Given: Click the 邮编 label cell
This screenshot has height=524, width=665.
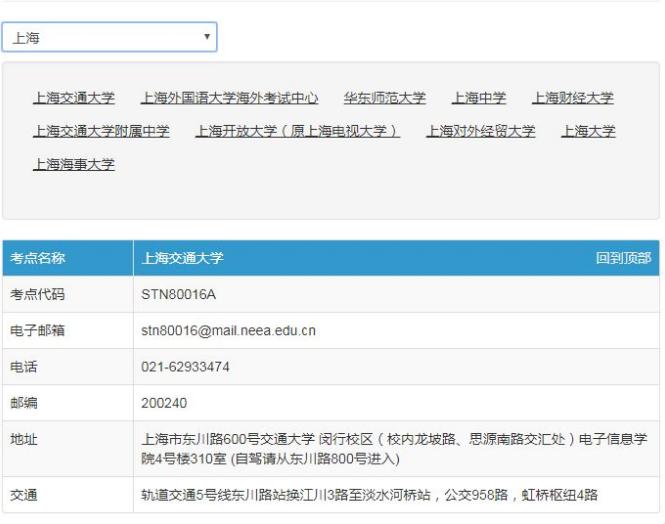Looking at the screenshot, I should point(68,403).
